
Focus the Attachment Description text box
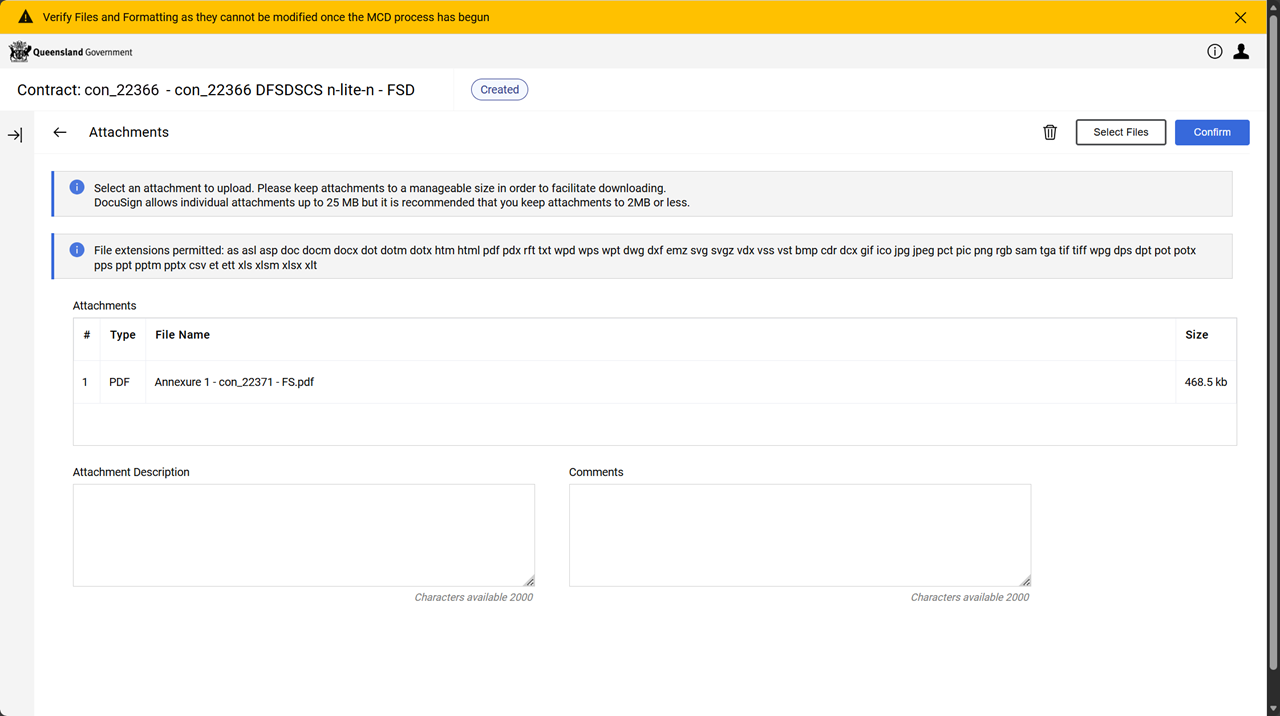303,535
